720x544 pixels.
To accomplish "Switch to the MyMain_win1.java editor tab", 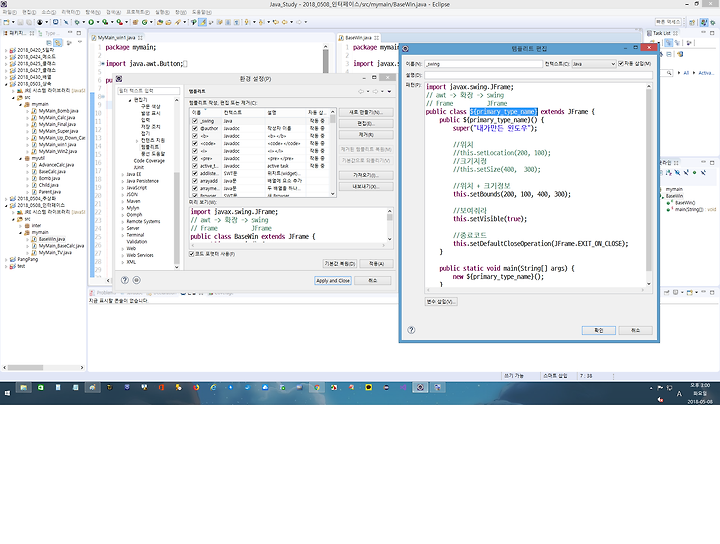I will pyautogui.click(x=116, y=38).
